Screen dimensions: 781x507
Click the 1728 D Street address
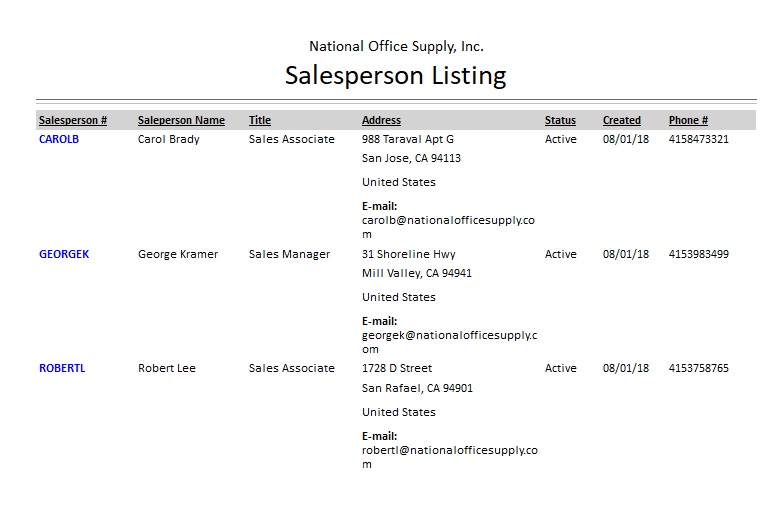click(397, 369)
